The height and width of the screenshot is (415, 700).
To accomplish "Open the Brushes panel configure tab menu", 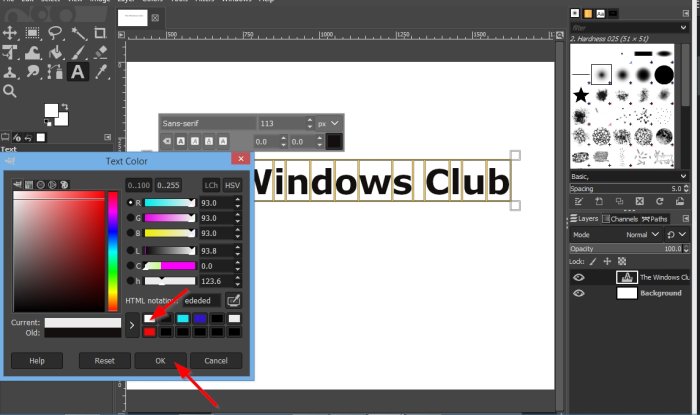I will (686, 14).
